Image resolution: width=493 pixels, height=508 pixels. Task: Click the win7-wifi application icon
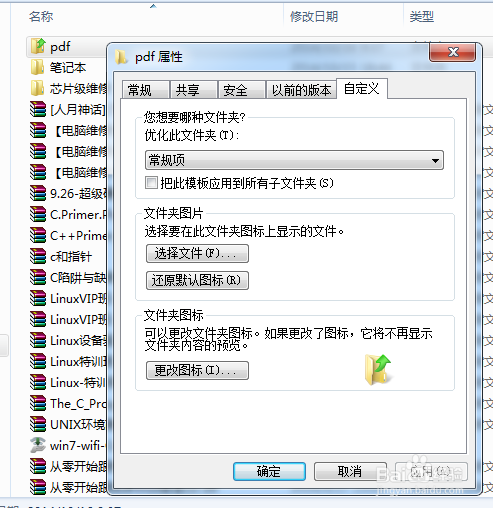click(x=38, y=445)
